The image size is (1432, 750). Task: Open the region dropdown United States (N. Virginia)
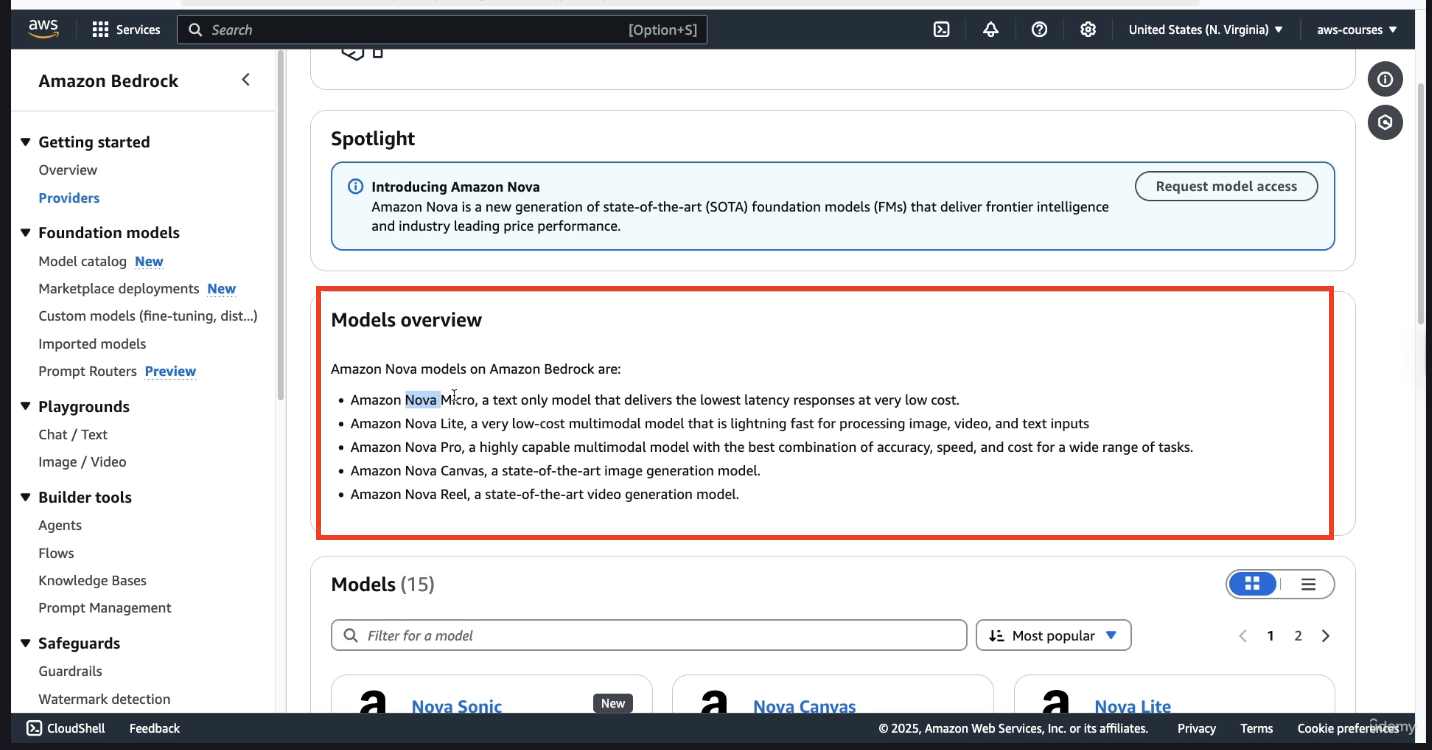pos(1205,30)
